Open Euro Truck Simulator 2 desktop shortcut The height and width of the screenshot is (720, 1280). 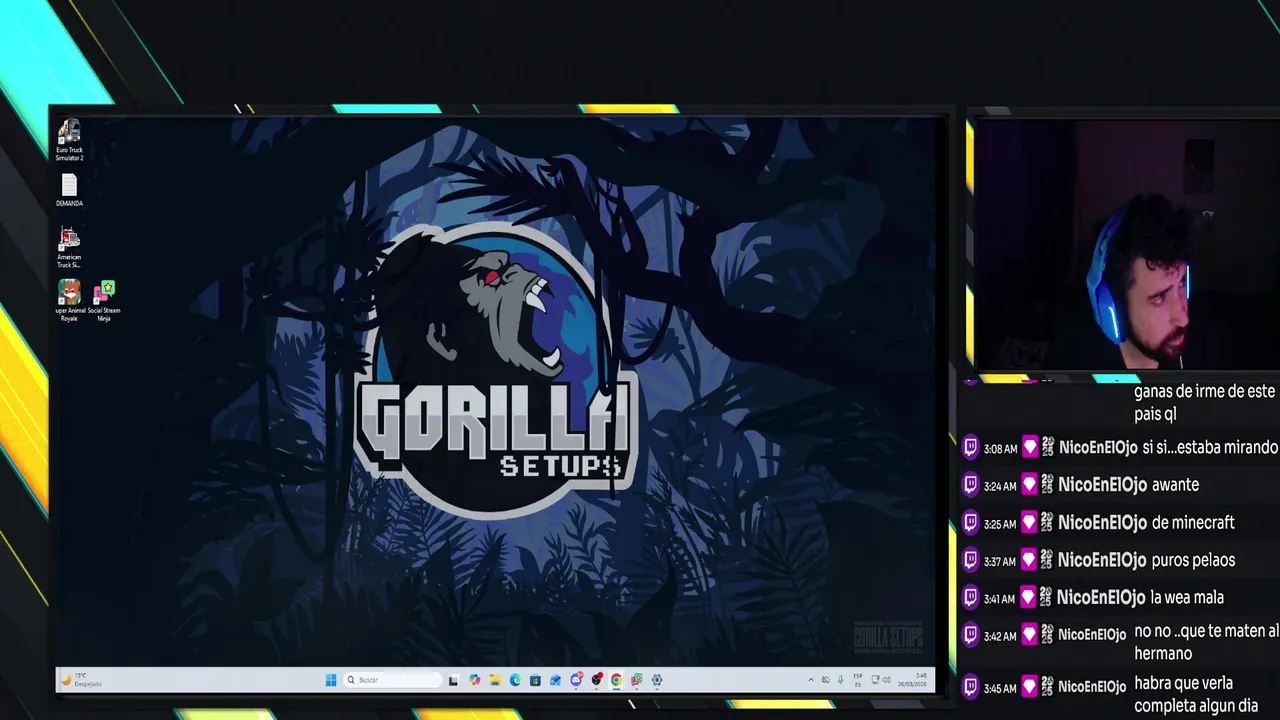[69, 140]
